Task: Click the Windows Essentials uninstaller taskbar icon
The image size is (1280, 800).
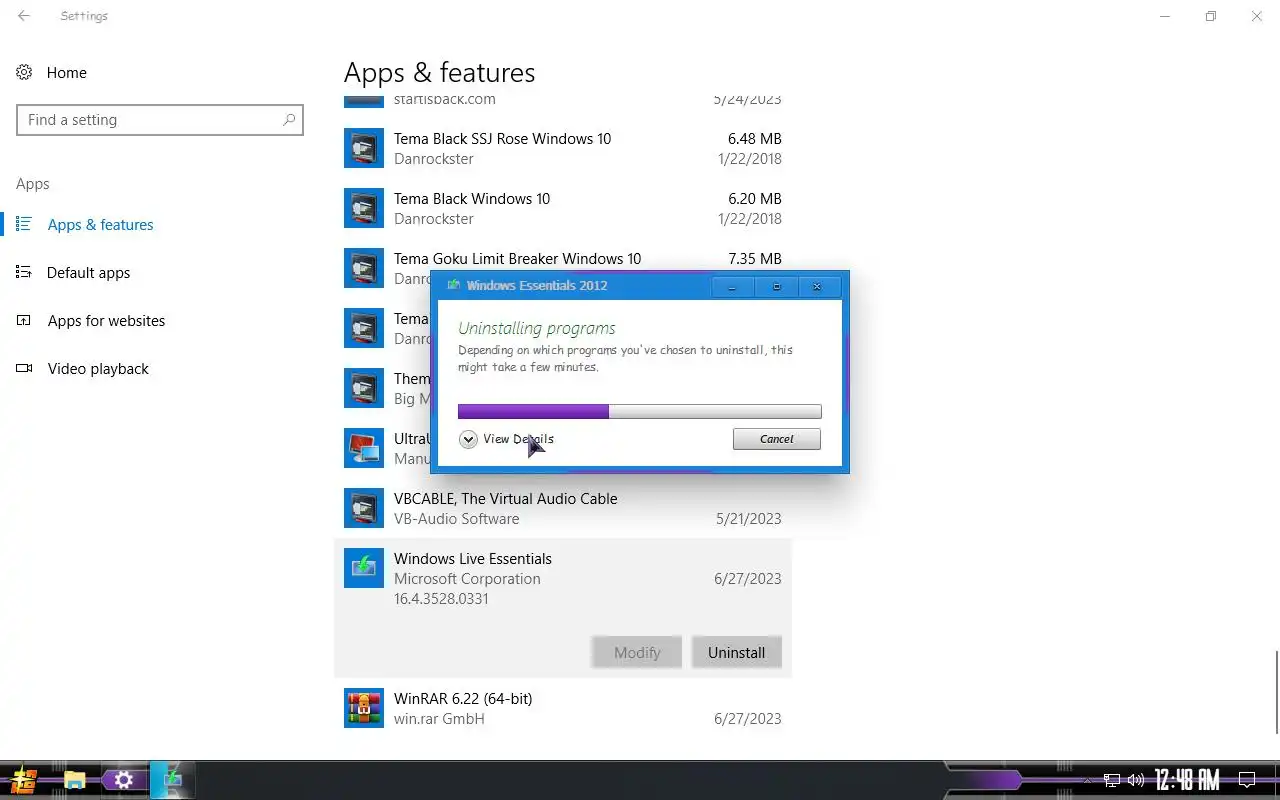Action: (x=173, y=780)
